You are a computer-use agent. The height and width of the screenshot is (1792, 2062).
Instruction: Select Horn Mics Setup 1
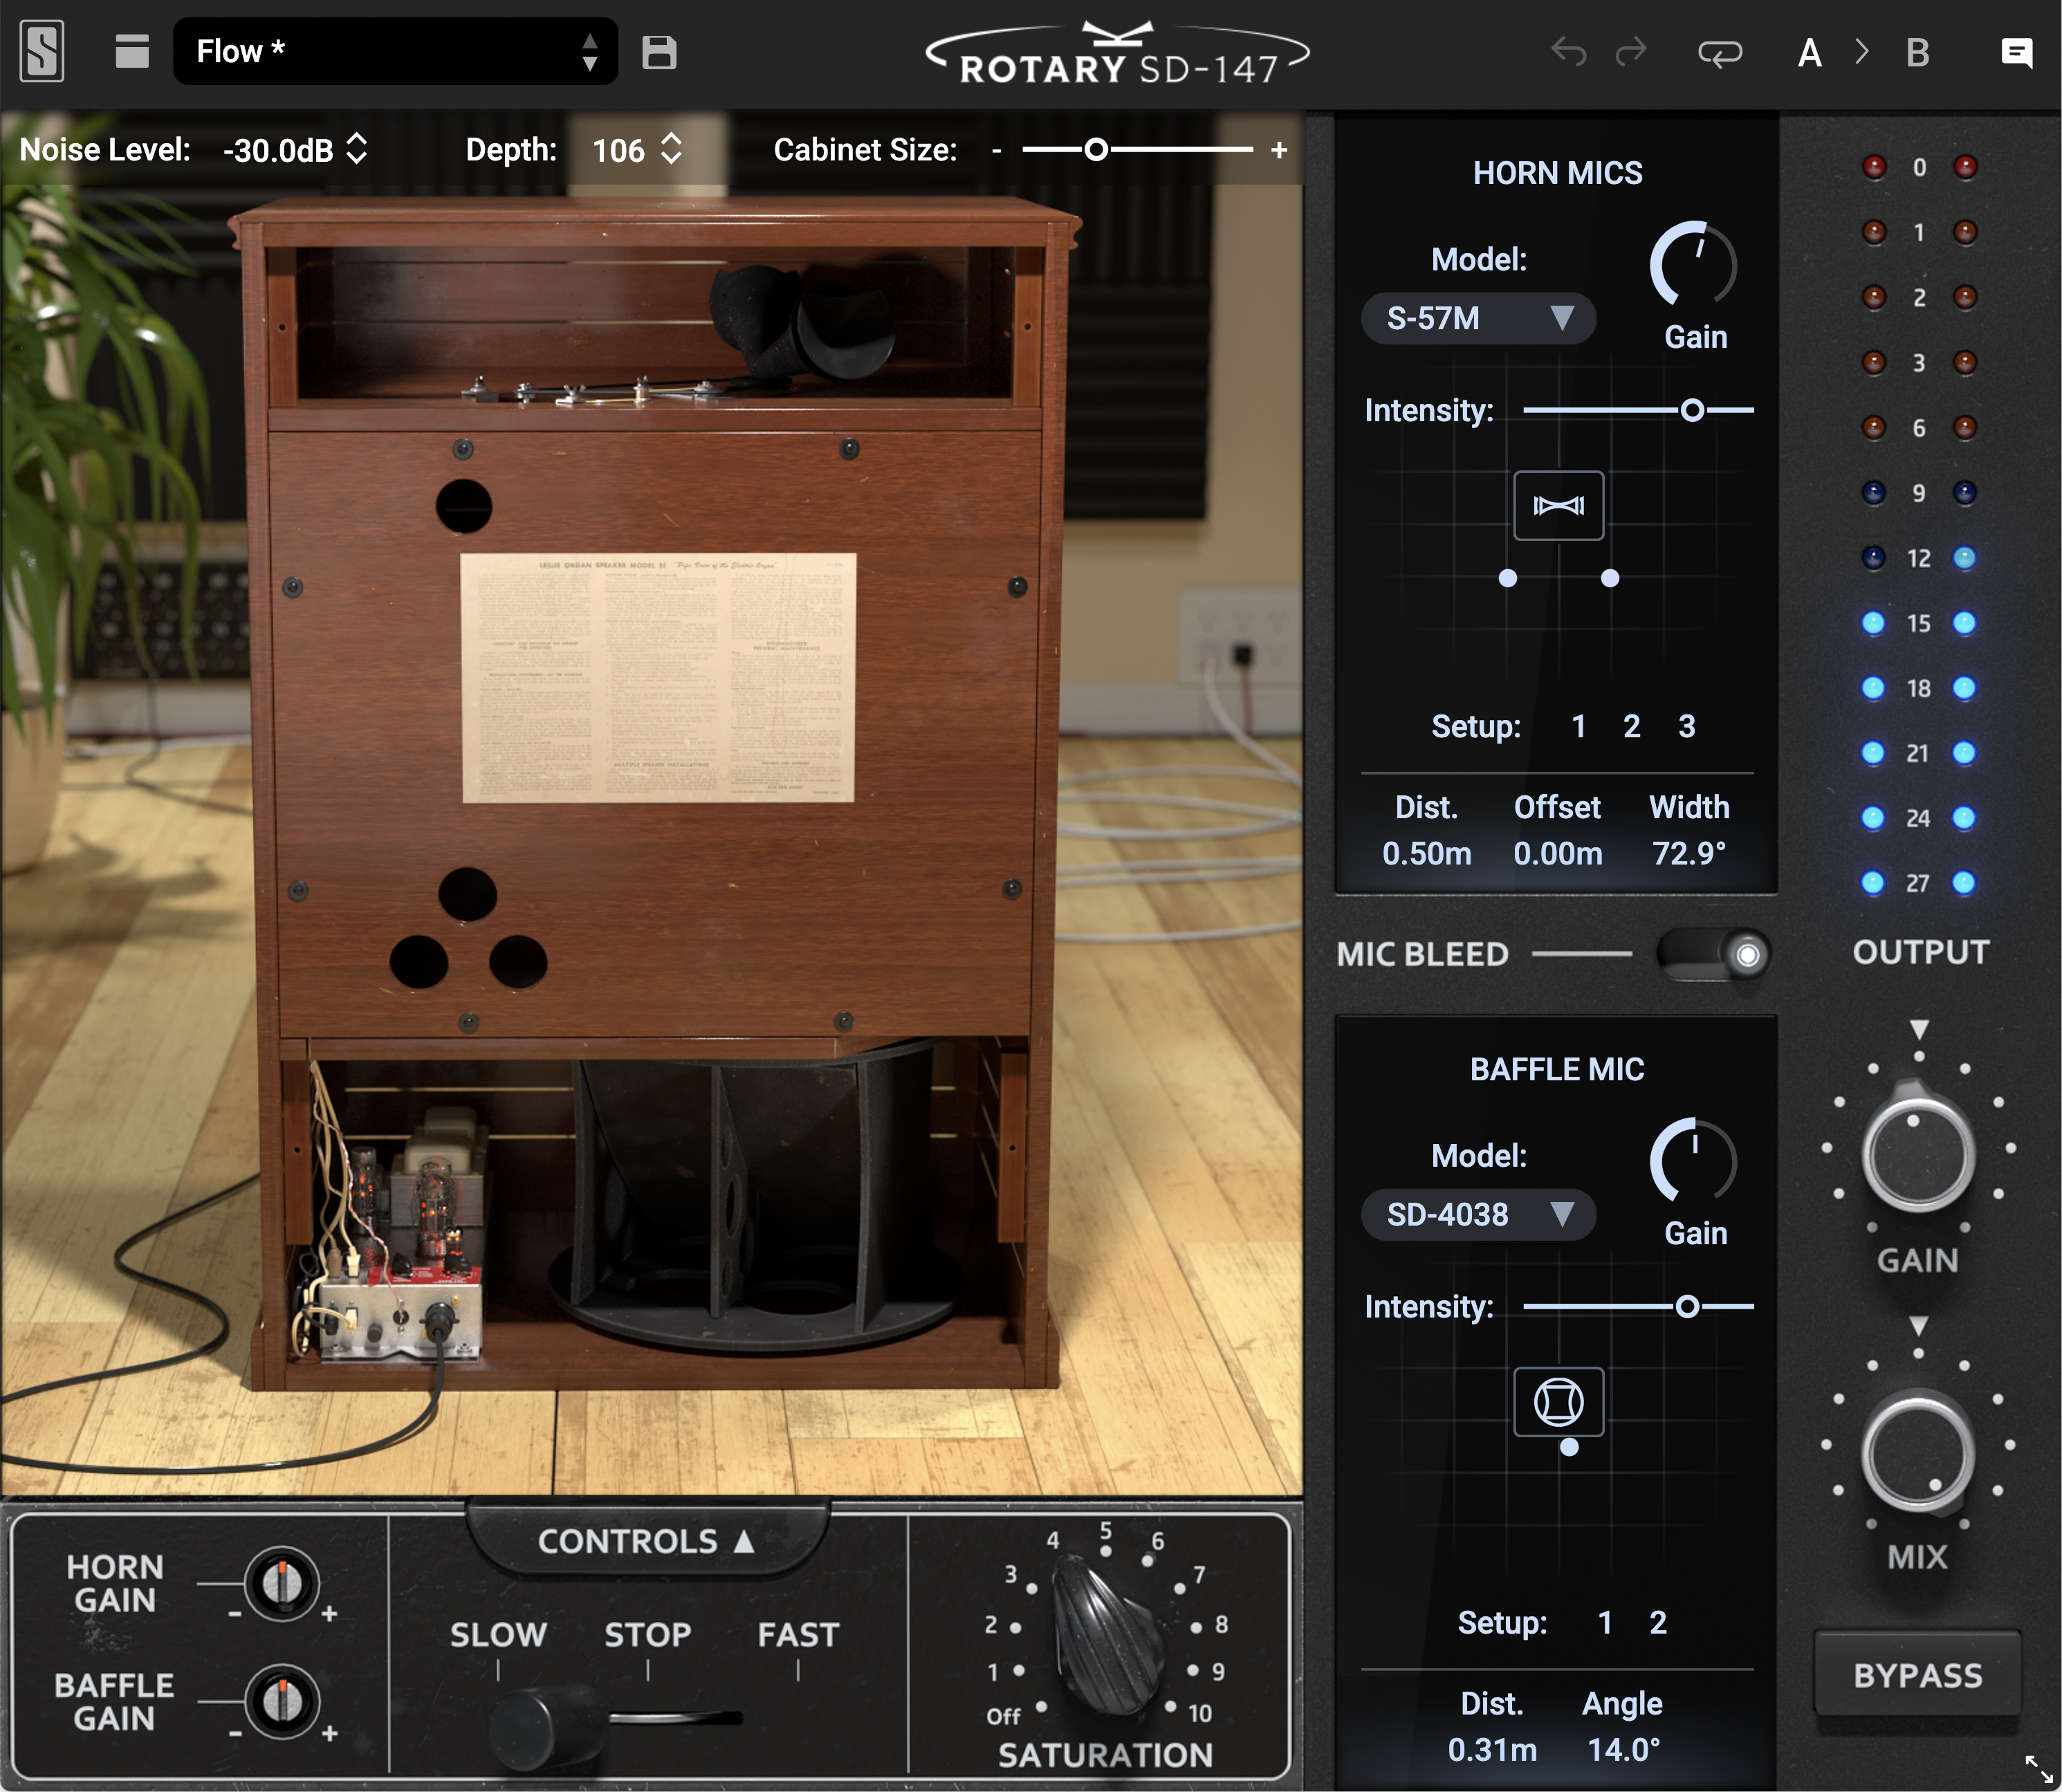(x=1578, y=726)
